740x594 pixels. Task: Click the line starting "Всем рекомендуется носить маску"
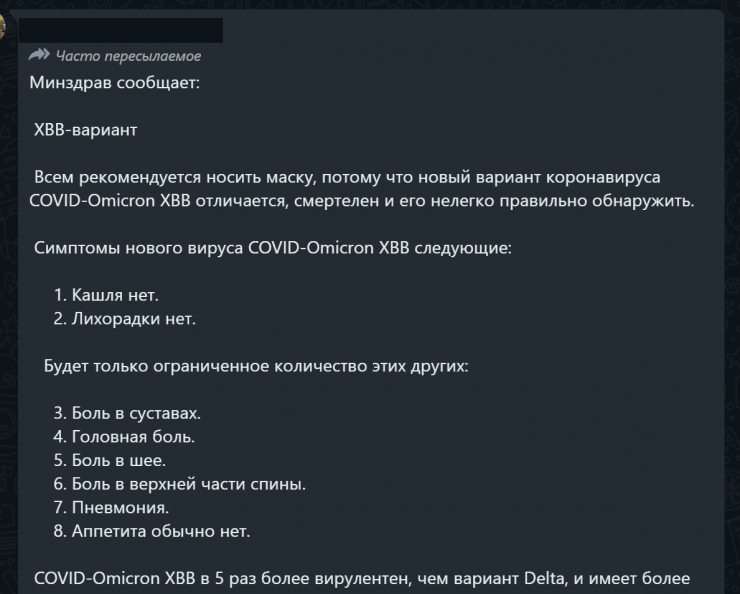tap(347, 177)
